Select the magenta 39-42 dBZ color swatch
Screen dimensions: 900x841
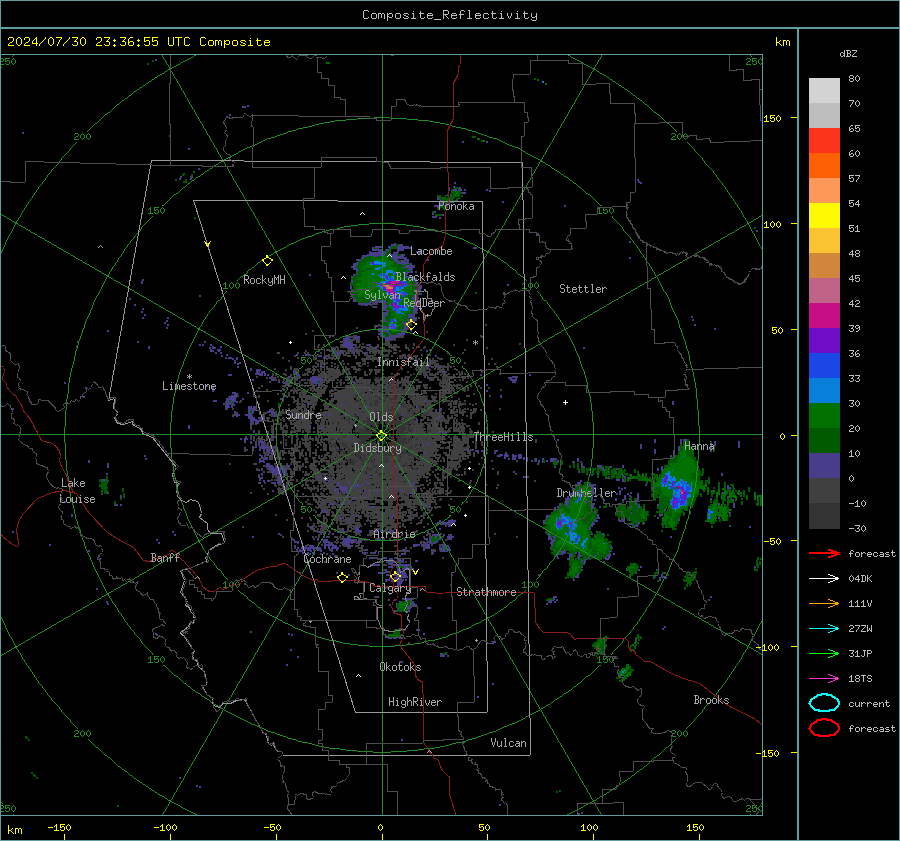(x=824, y=316)
